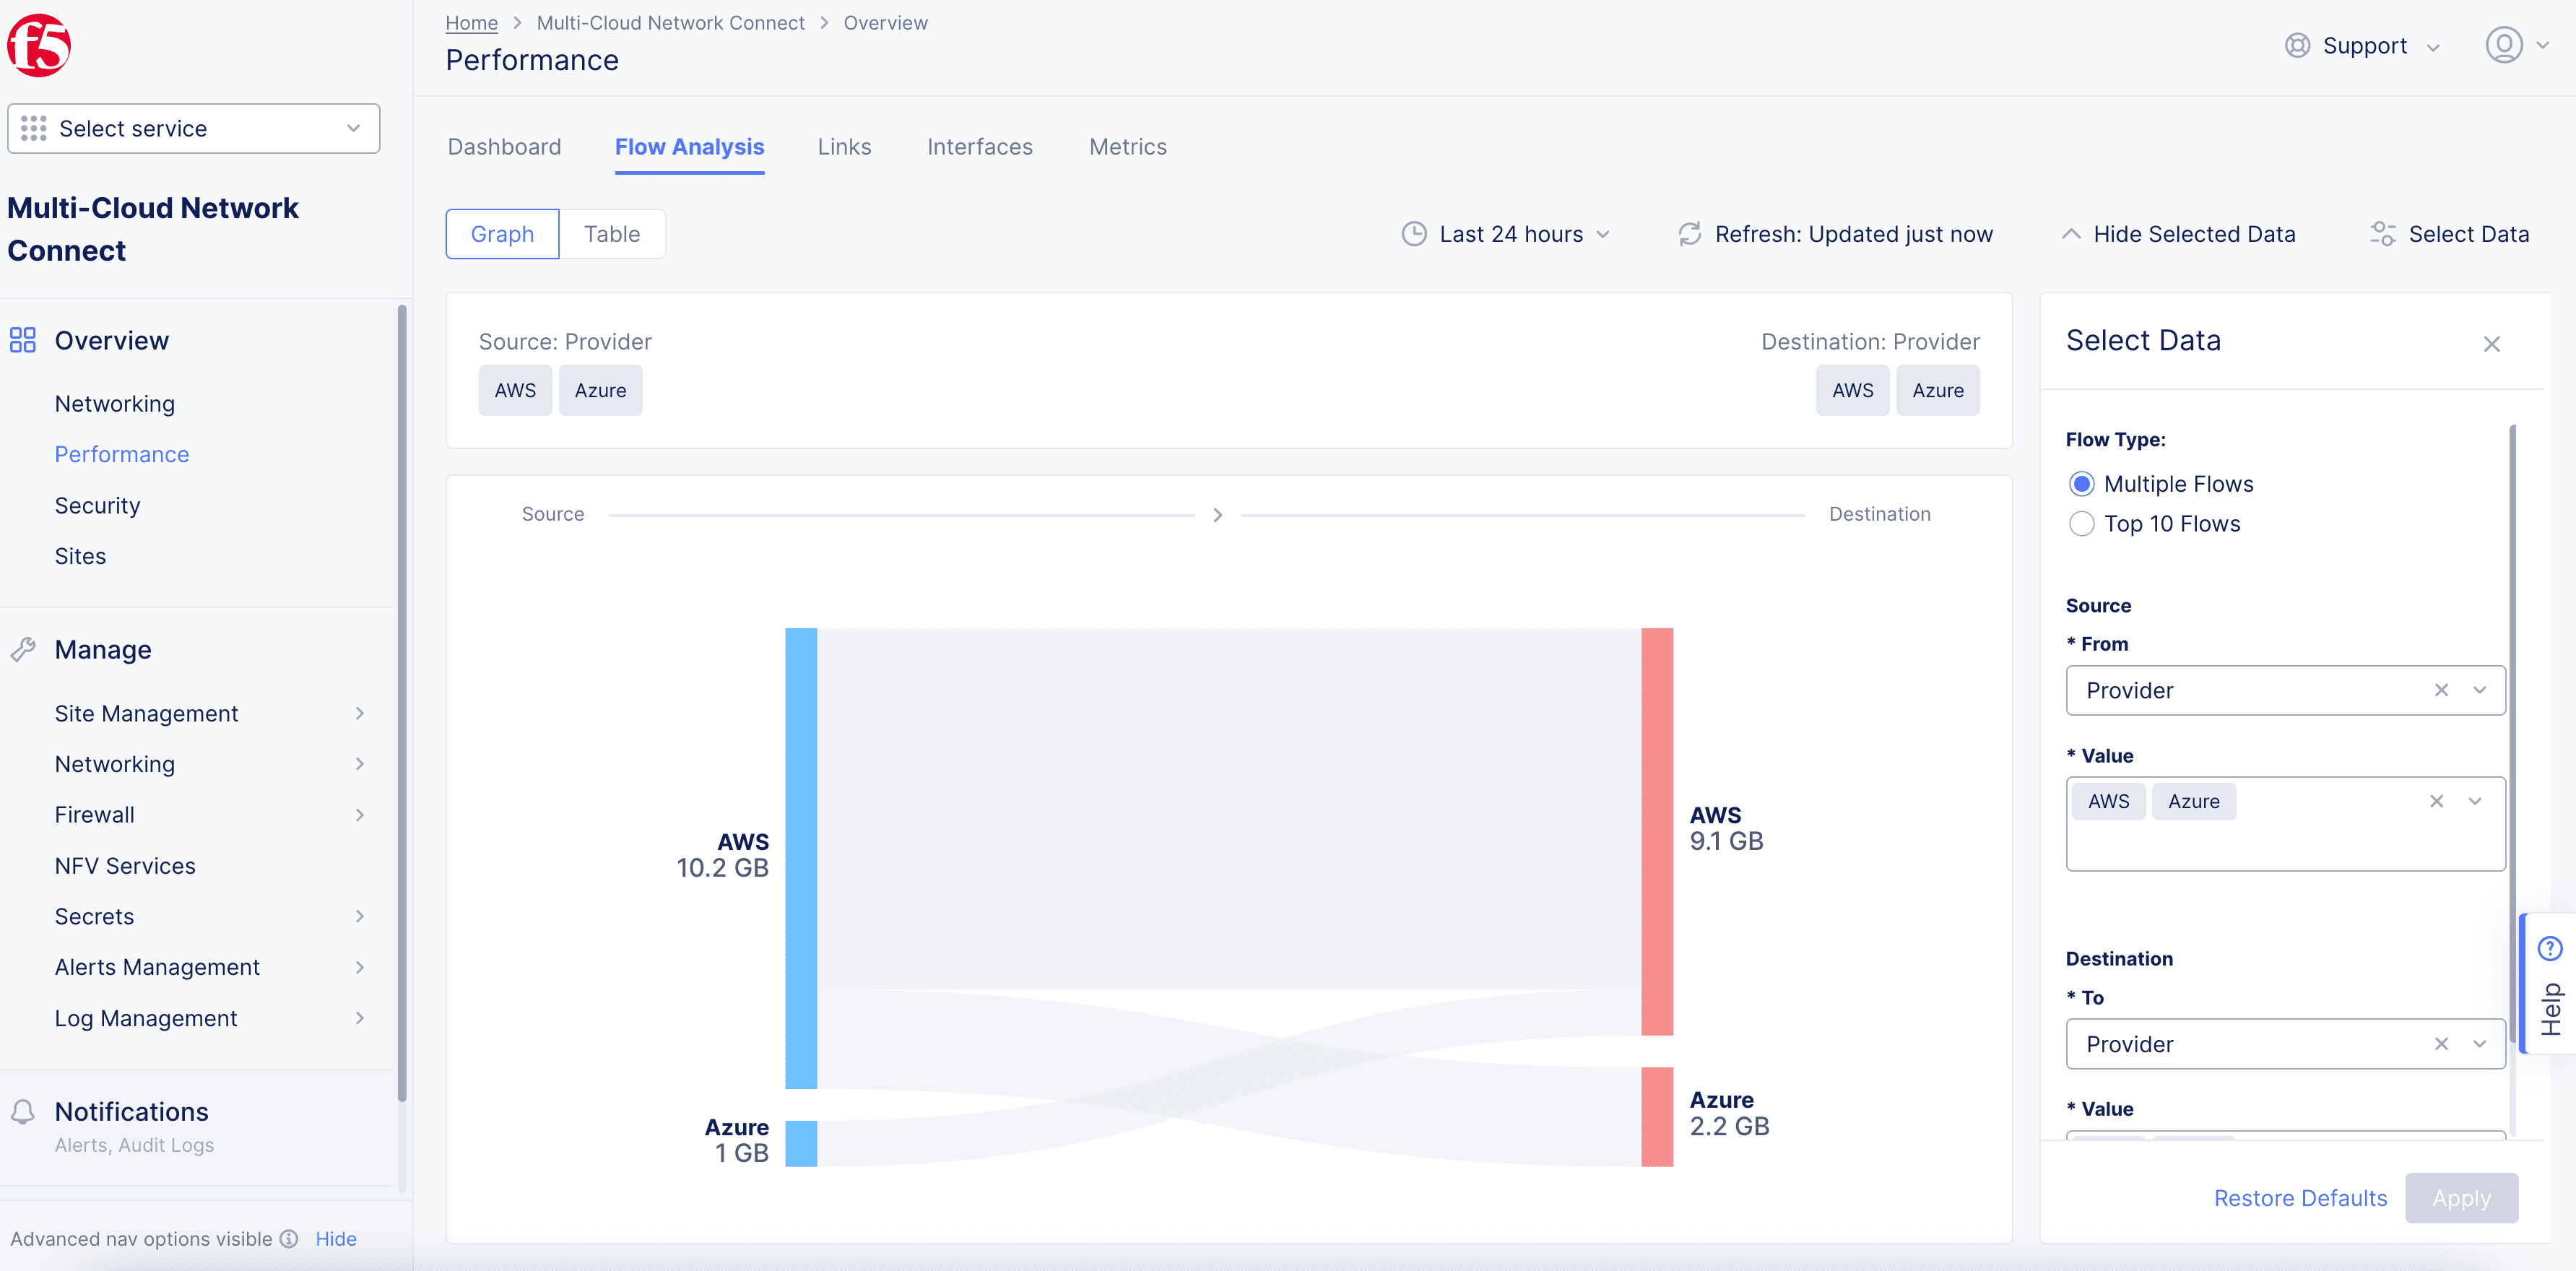
Task: Click the service grid dots icon
Action: click(34, 129)
